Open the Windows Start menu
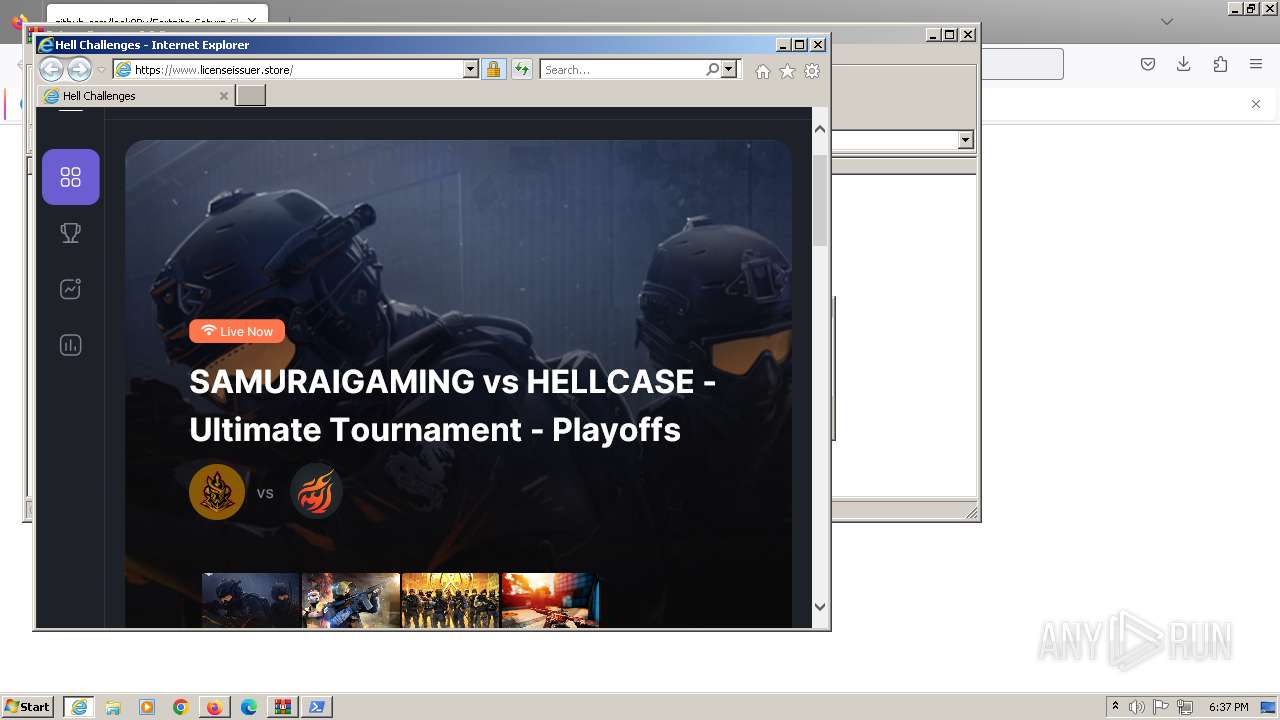This screenshot has height=720, width=1280. pos(27,707)
